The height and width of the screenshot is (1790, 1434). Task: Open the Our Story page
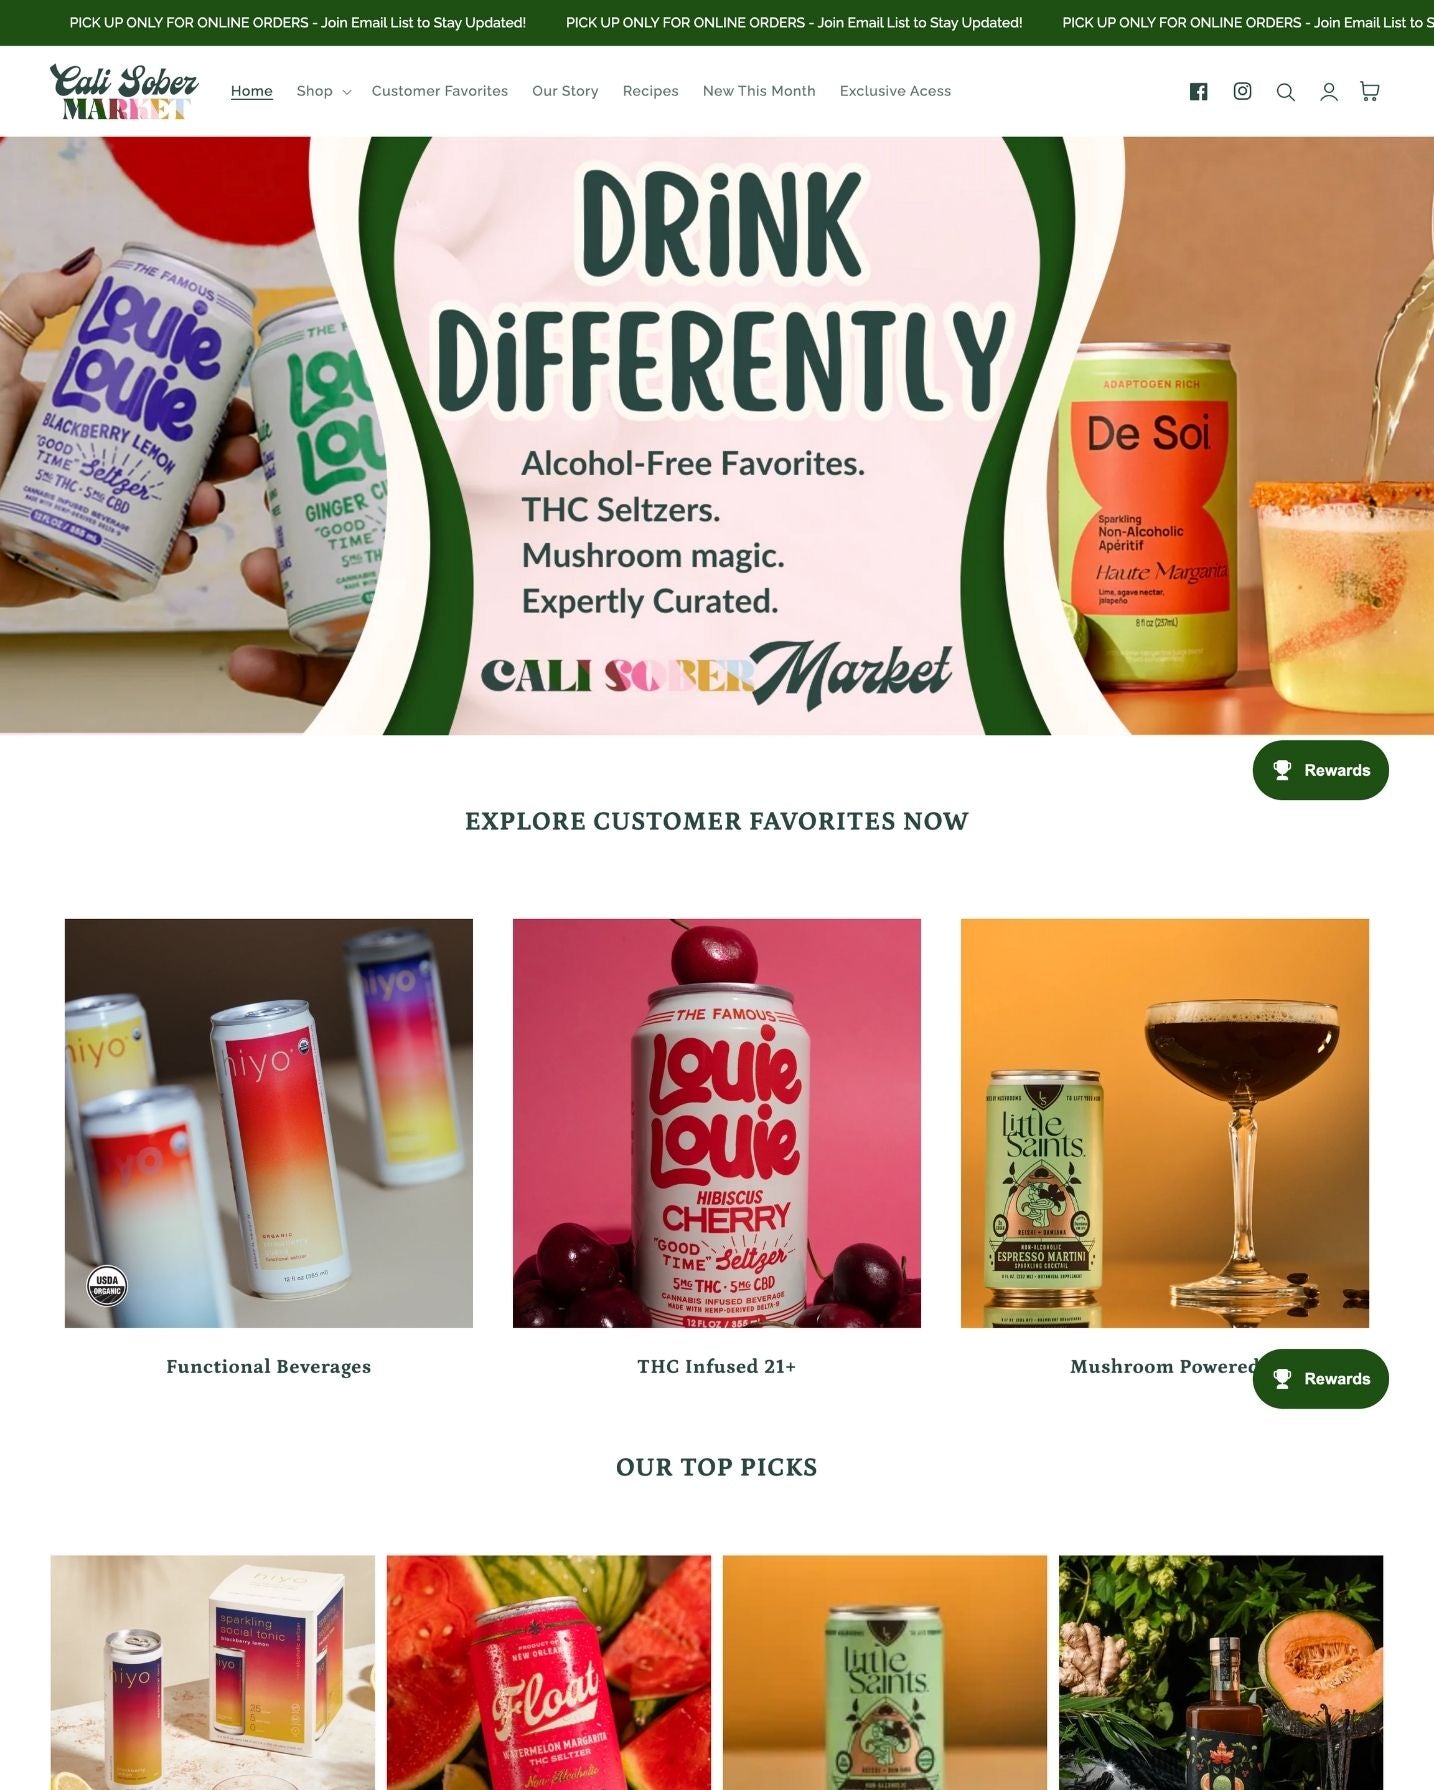(565, 91)
